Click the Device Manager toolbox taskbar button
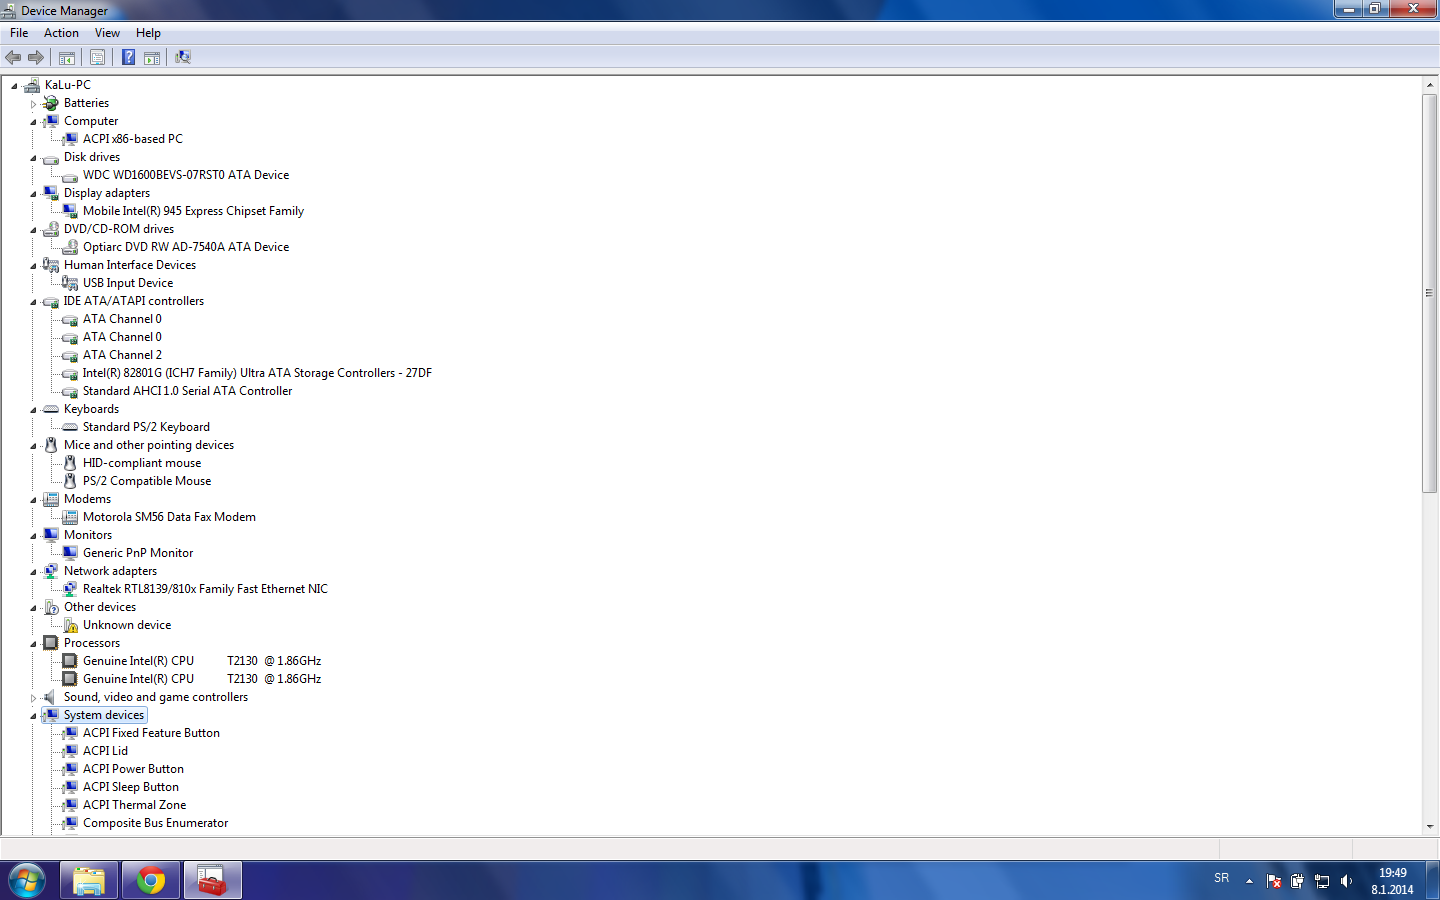The image size is (1440, 900). [212, 881]
